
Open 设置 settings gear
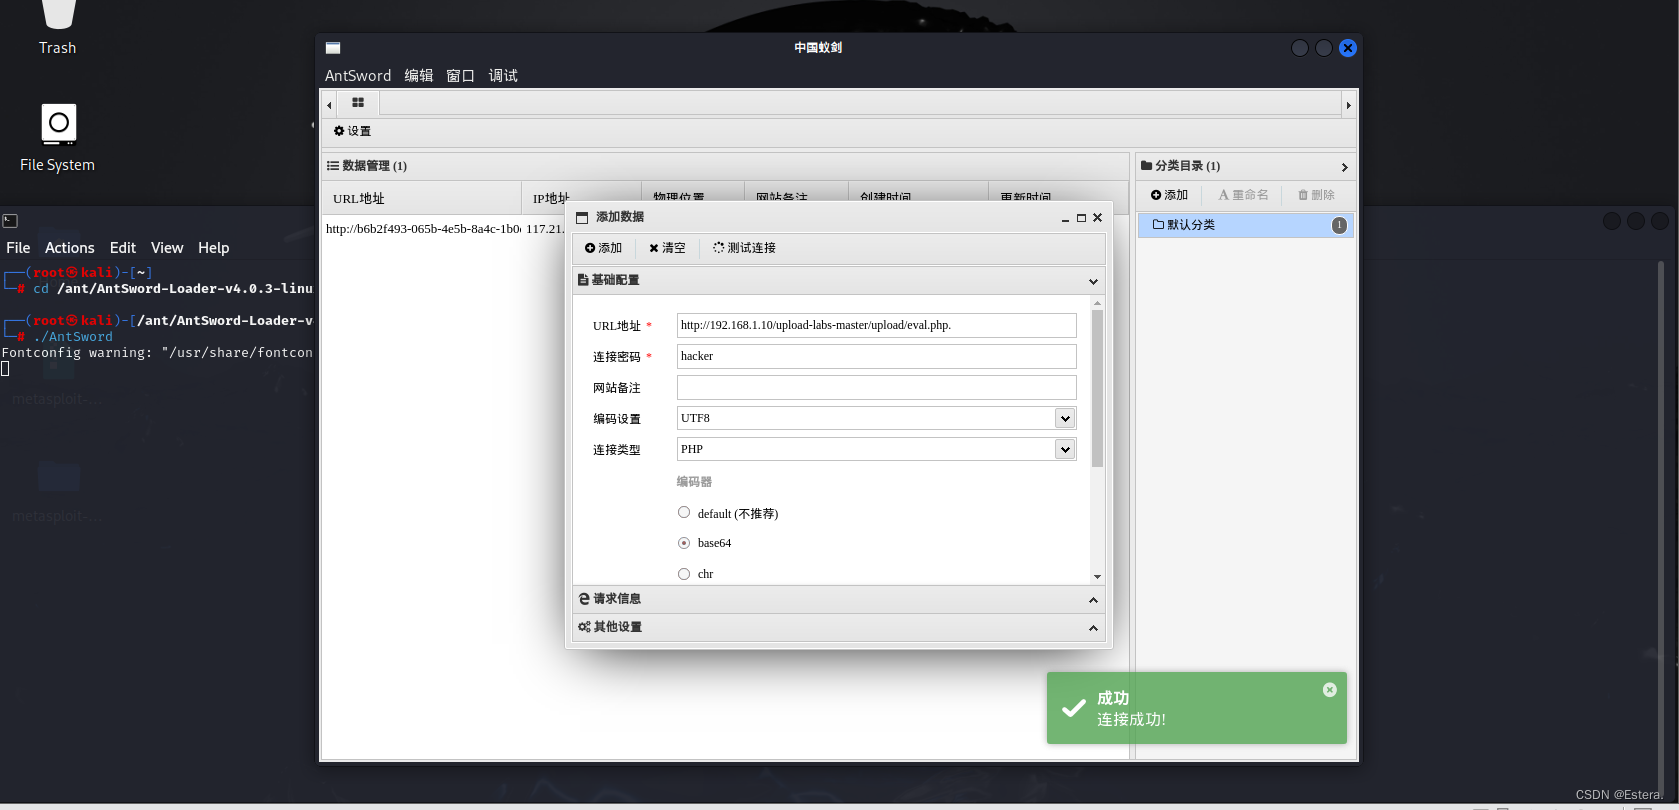point(352,131)
